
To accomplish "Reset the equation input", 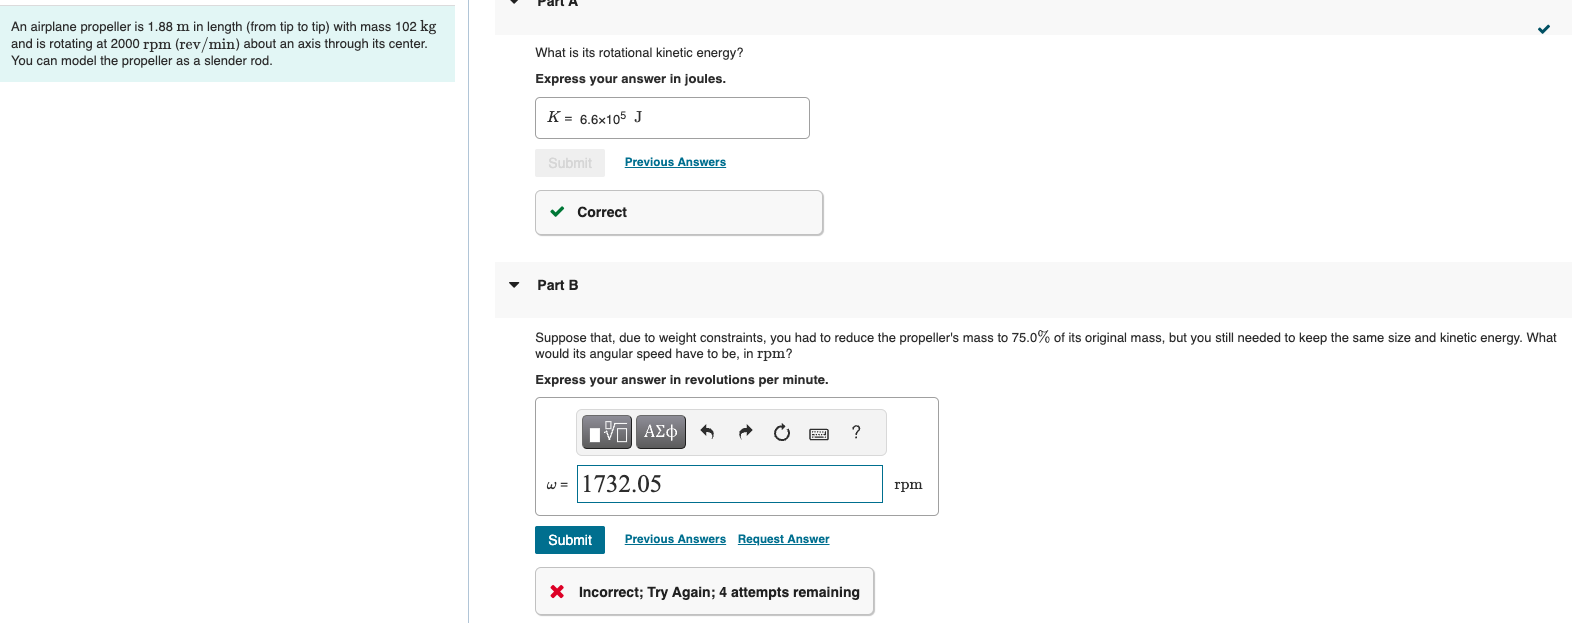I will click(781, 431).
